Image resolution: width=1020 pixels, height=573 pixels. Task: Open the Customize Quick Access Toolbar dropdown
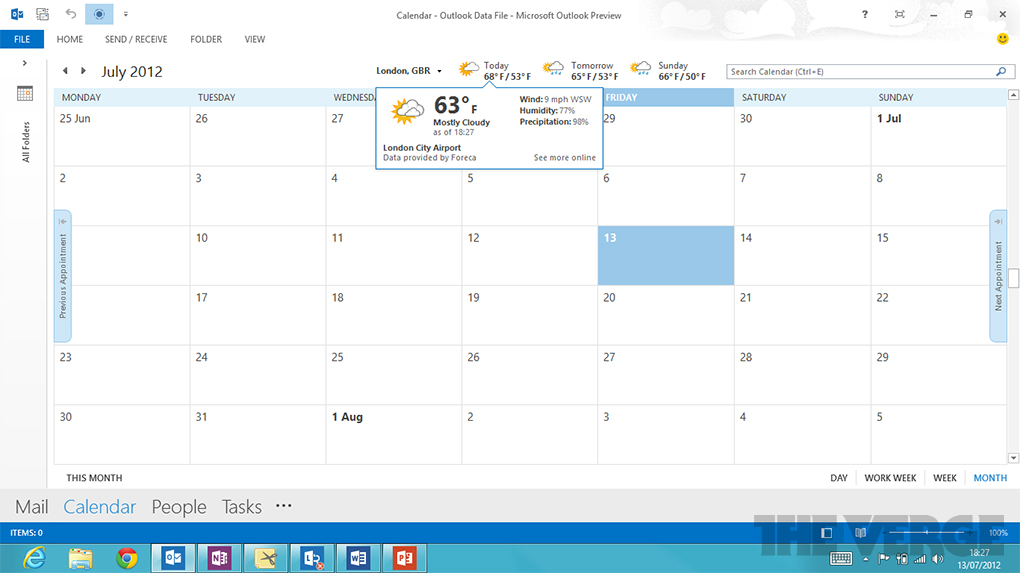pyautogui.click(x=126, y=14)
